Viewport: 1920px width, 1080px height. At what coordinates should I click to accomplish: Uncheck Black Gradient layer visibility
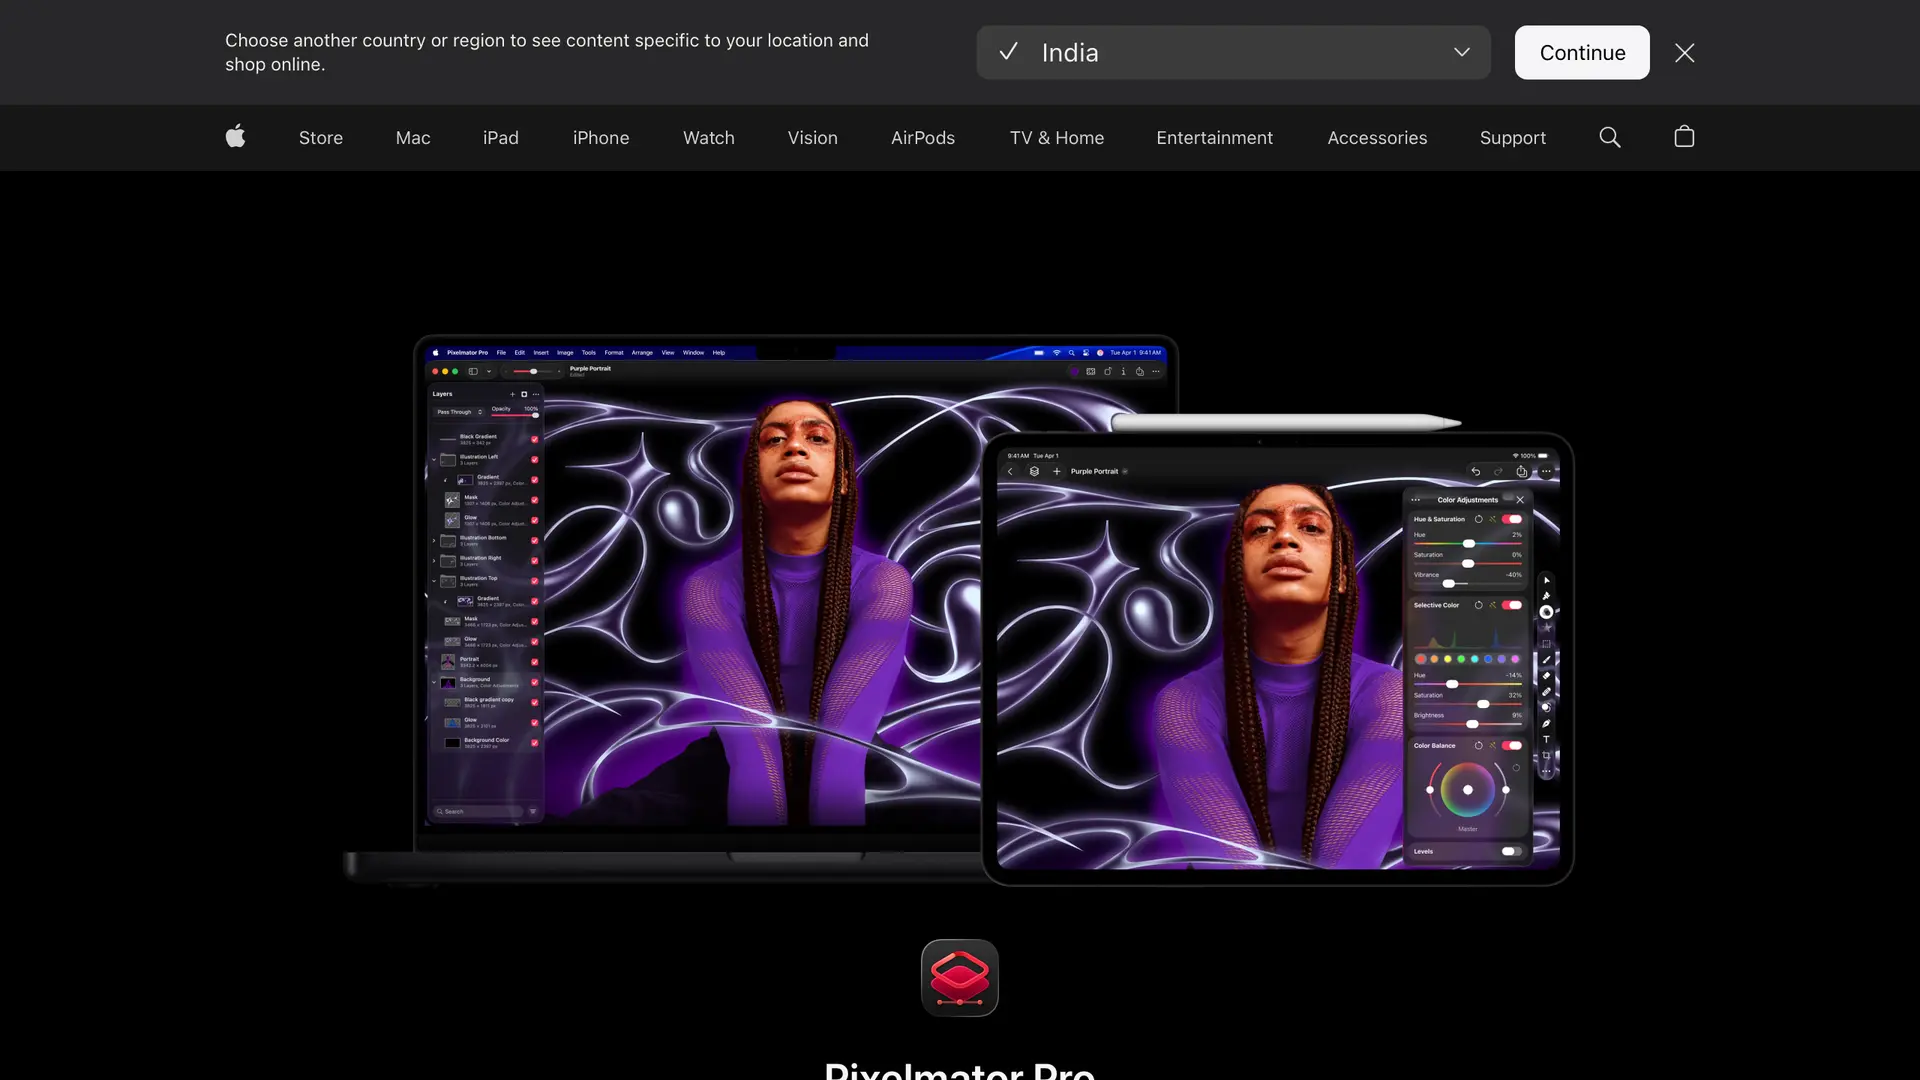pyautogui.click(x=535, y=439)
